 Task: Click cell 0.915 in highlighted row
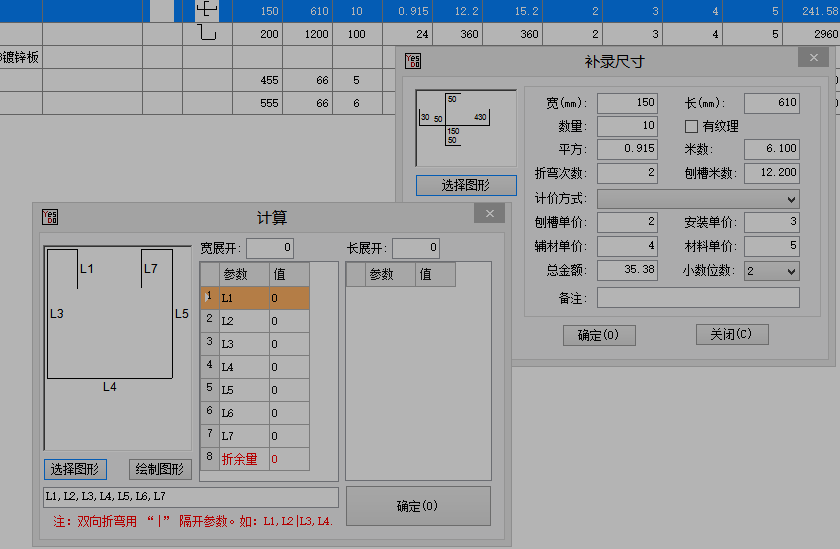pos(408,11)
